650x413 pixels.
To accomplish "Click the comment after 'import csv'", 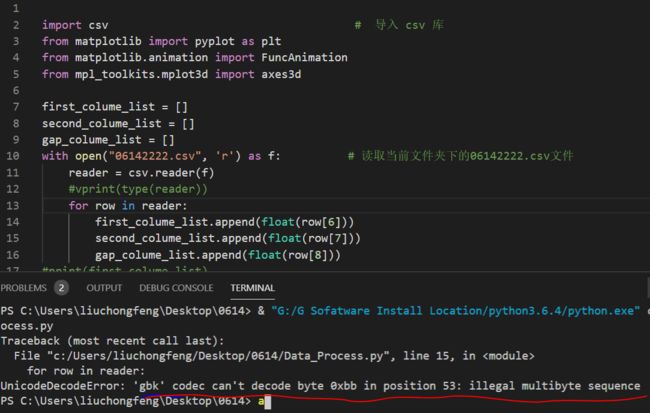I will click(400, 25).
